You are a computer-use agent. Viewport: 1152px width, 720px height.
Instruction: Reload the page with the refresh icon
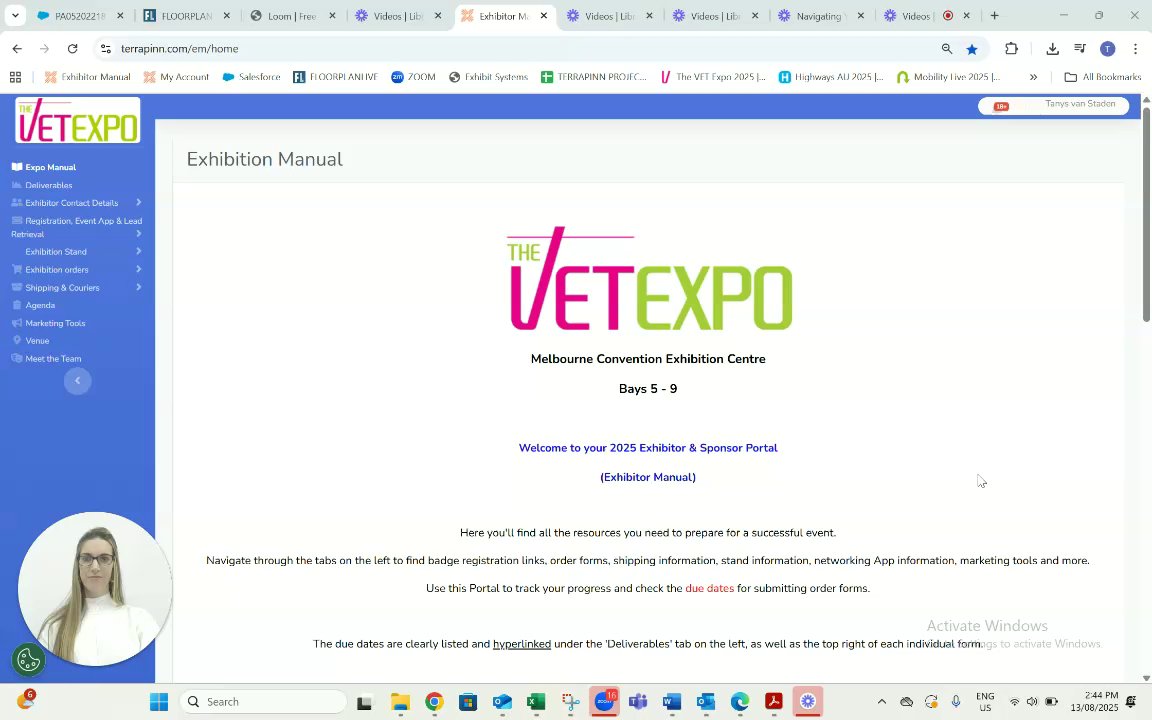click(72, 48)
